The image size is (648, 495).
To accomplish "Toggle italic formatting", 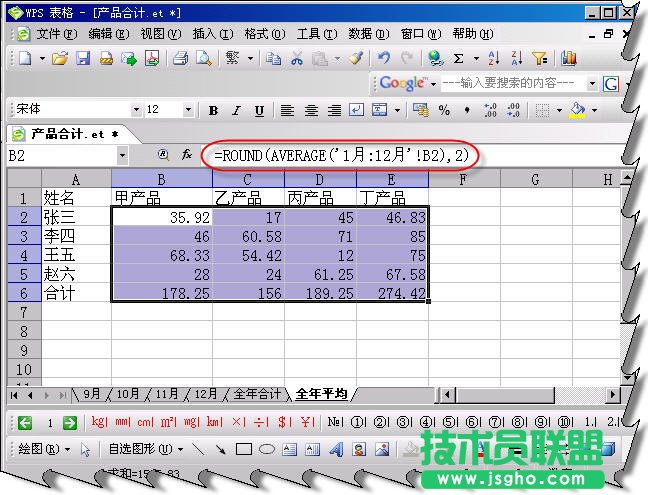I will (236, 110).
